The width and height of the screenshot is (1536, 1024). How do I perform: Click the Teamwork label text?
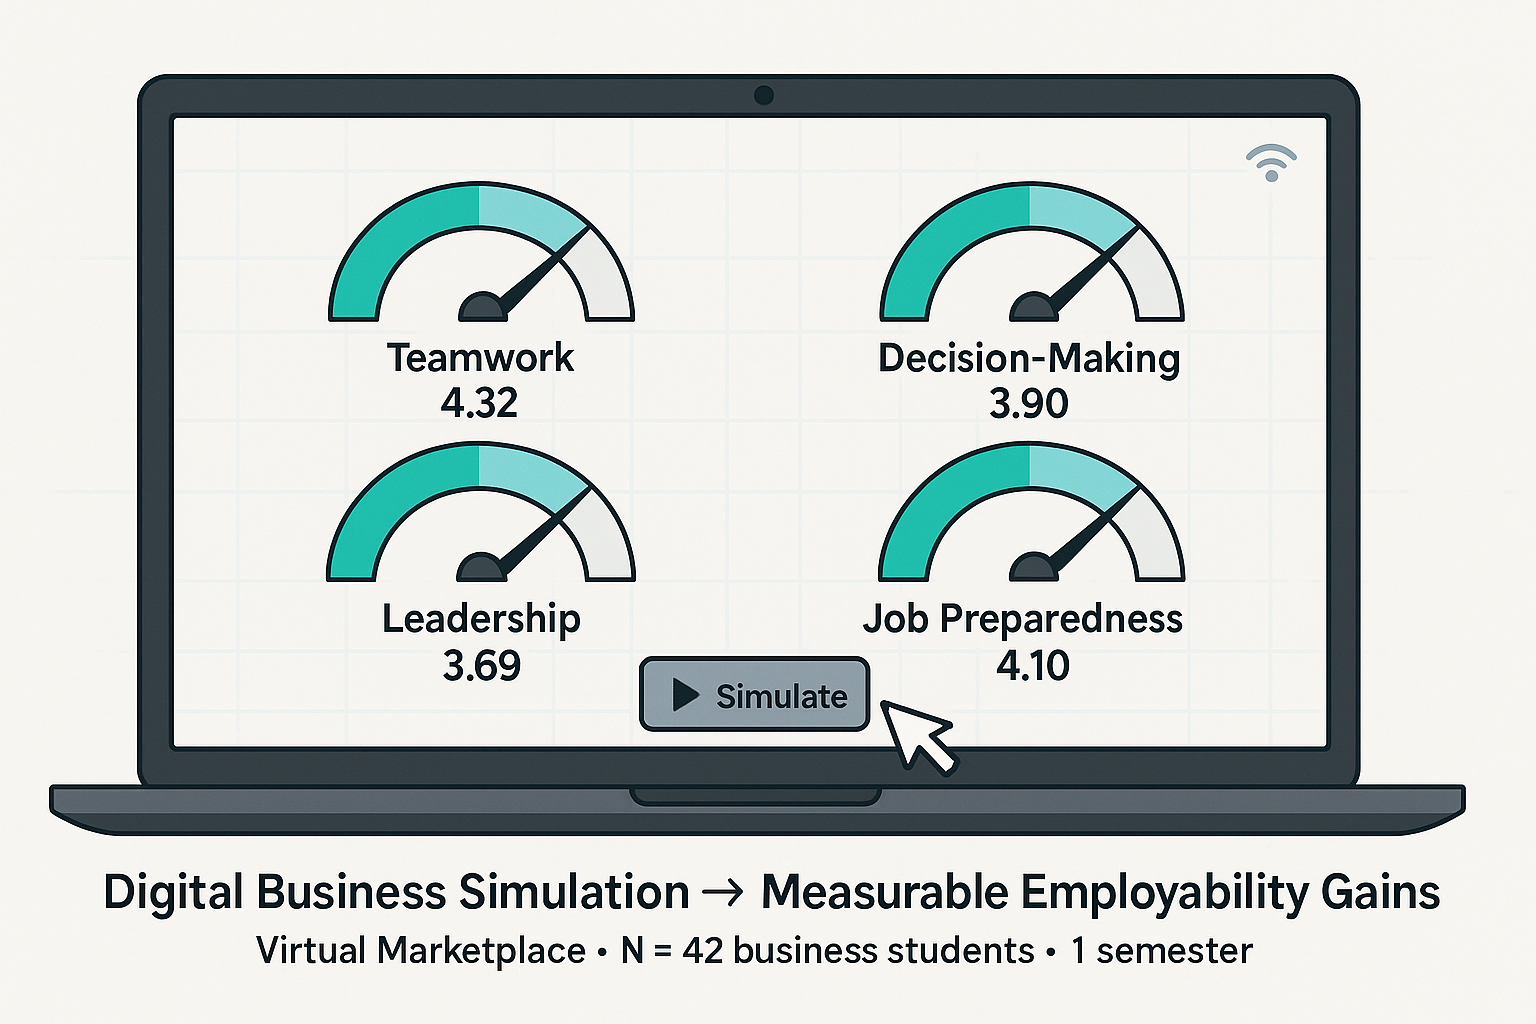[481, 358]
